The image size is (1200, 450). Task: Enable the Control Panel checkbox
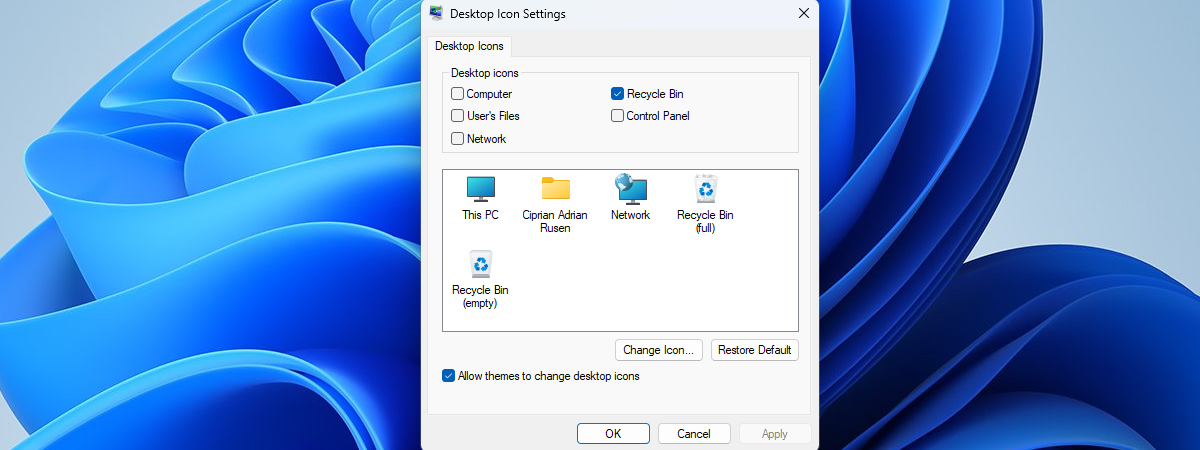(617, 116)
